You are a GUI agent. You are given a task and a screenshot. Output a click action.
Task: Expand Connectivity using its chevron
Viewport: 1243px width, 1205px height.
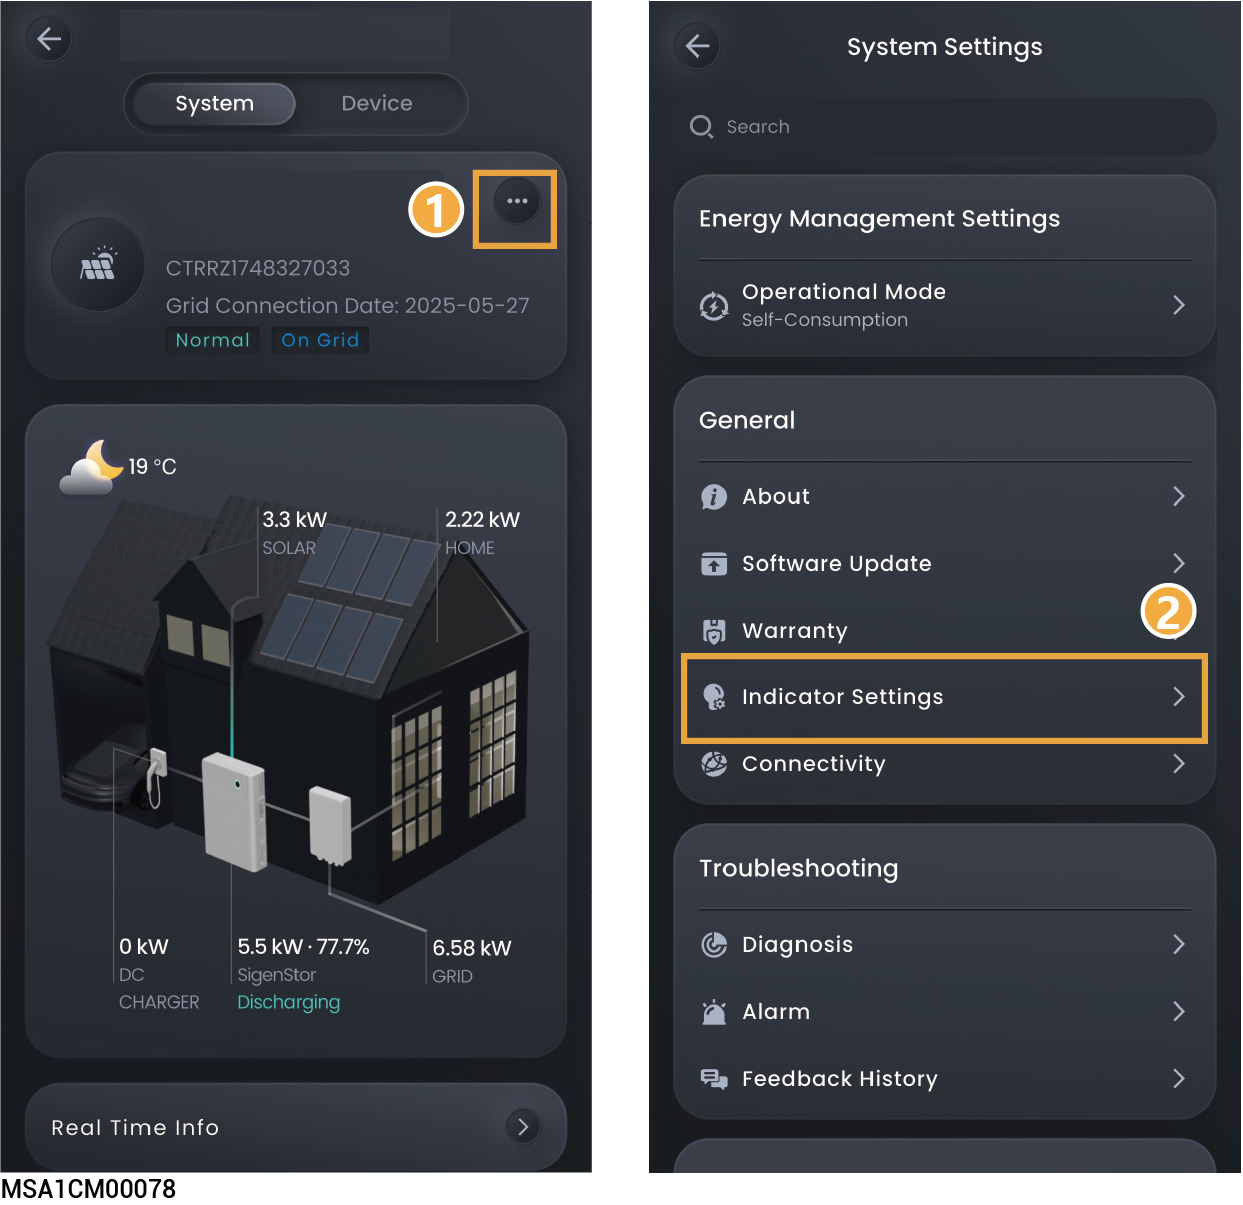click(1179, 764)
